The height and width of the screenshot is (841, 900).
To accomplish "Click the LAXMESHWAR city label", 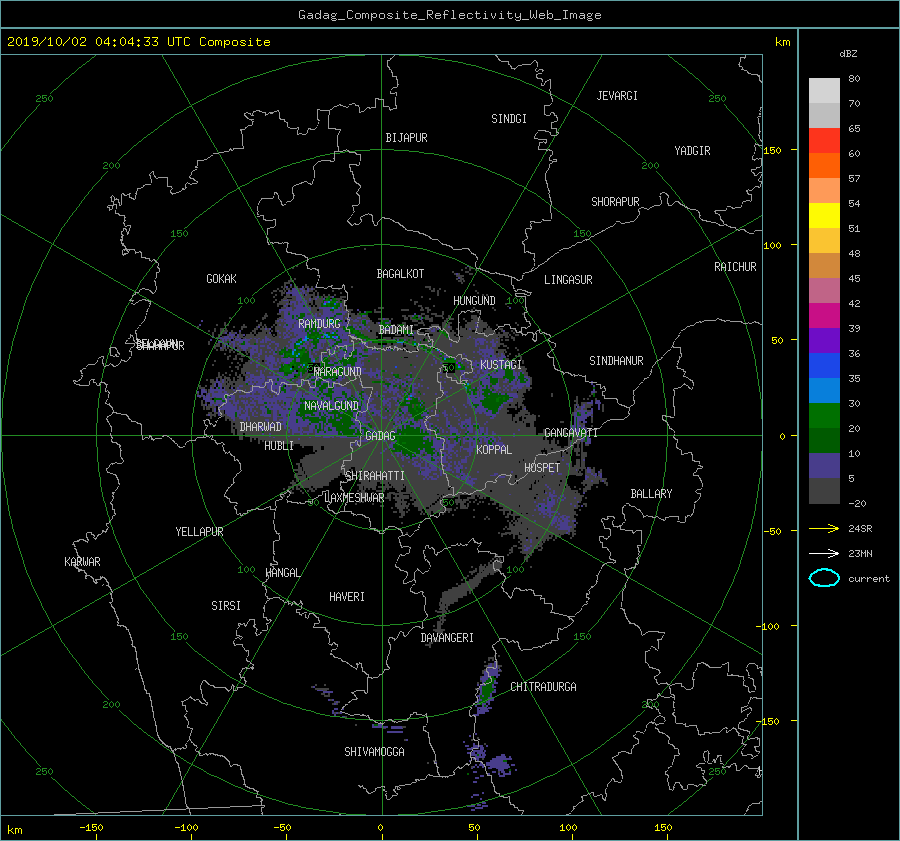I will (354, 498).
